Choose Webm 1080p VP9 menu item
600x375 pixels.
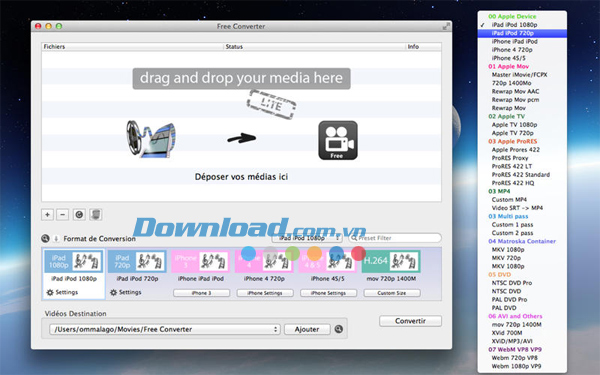point(522,367)
